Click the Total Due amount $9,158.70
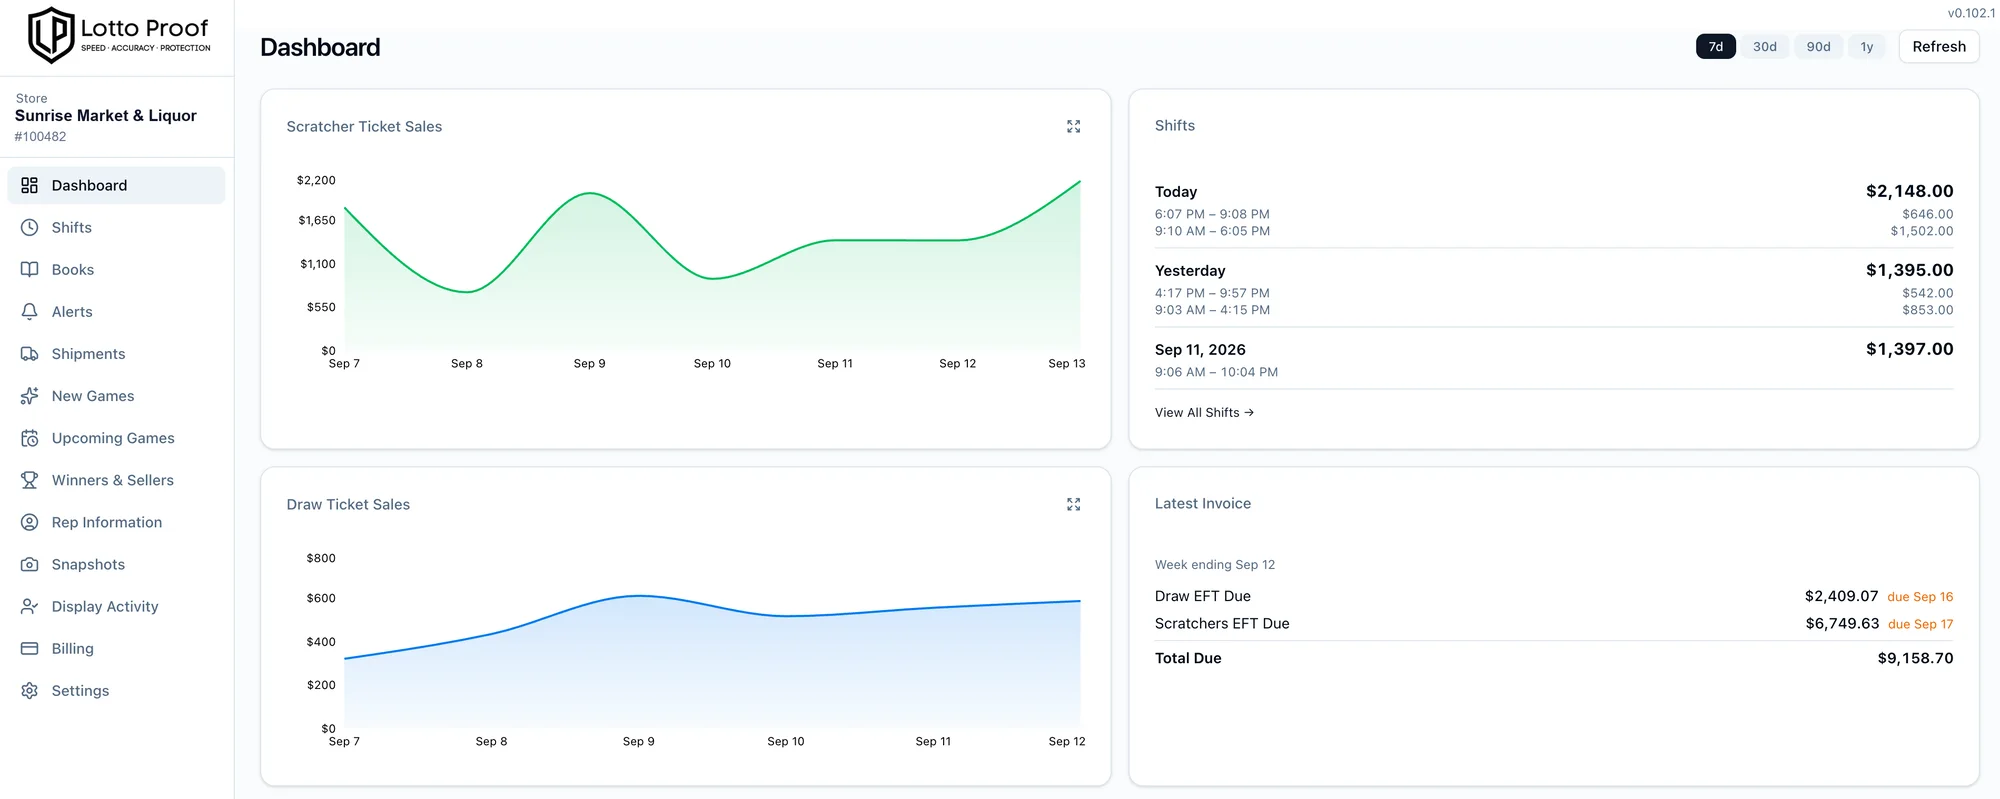 tap(1915, 658)
